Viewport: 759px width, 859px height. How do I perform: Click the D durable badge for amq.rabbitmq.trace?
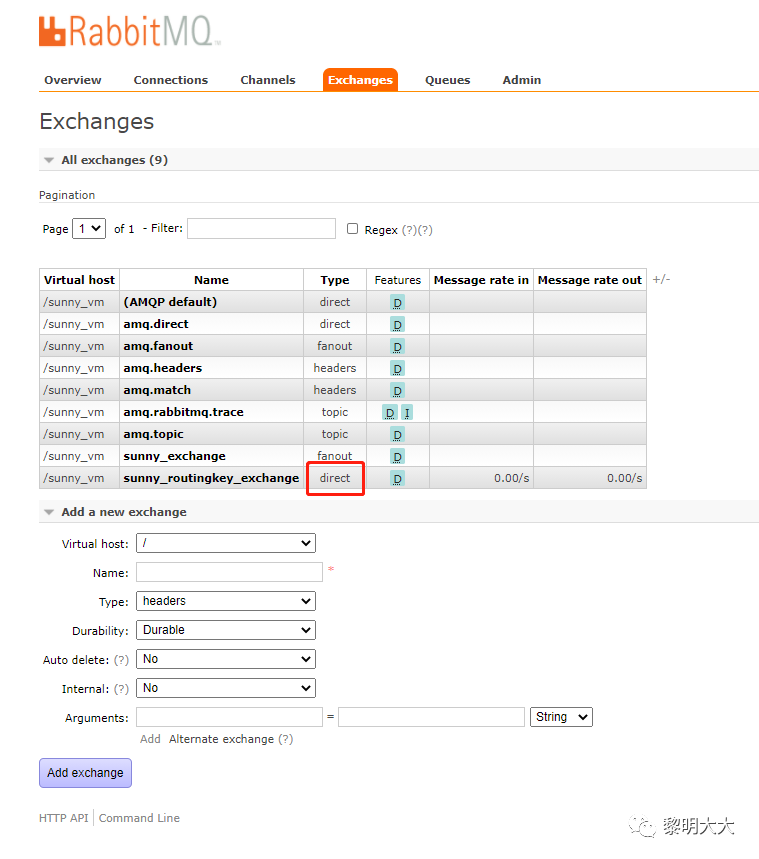390,413
